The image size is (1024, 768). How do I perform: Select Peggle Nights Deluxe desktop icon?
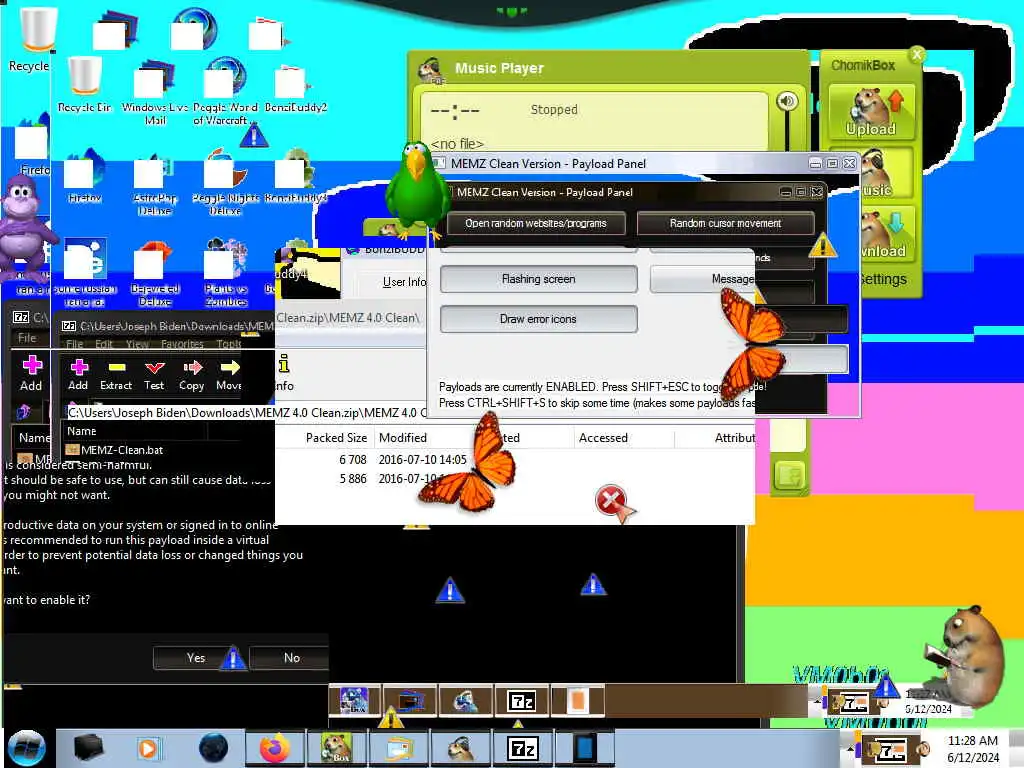pyautogui.click(x=225, y=184)
